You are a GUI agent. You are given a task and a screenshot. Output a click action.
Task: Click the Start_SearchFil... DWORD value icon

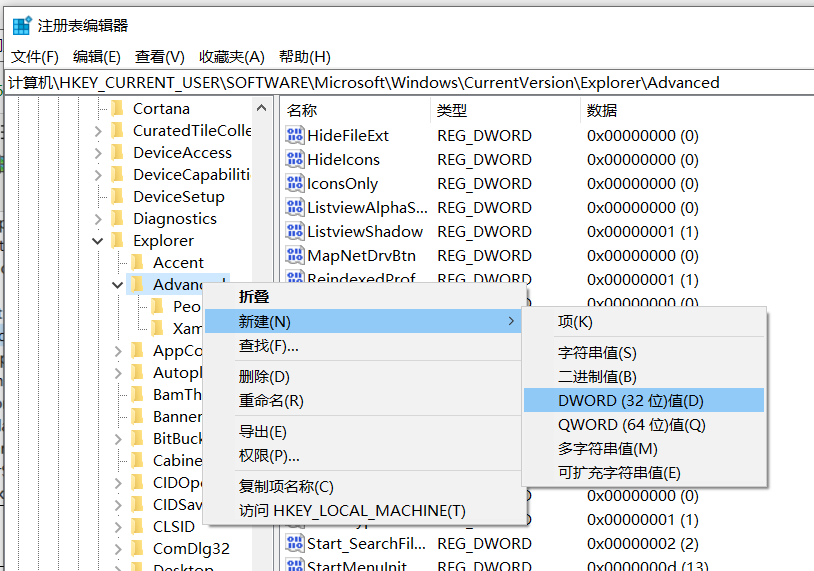pyautogui.click(x=295, y=543)
